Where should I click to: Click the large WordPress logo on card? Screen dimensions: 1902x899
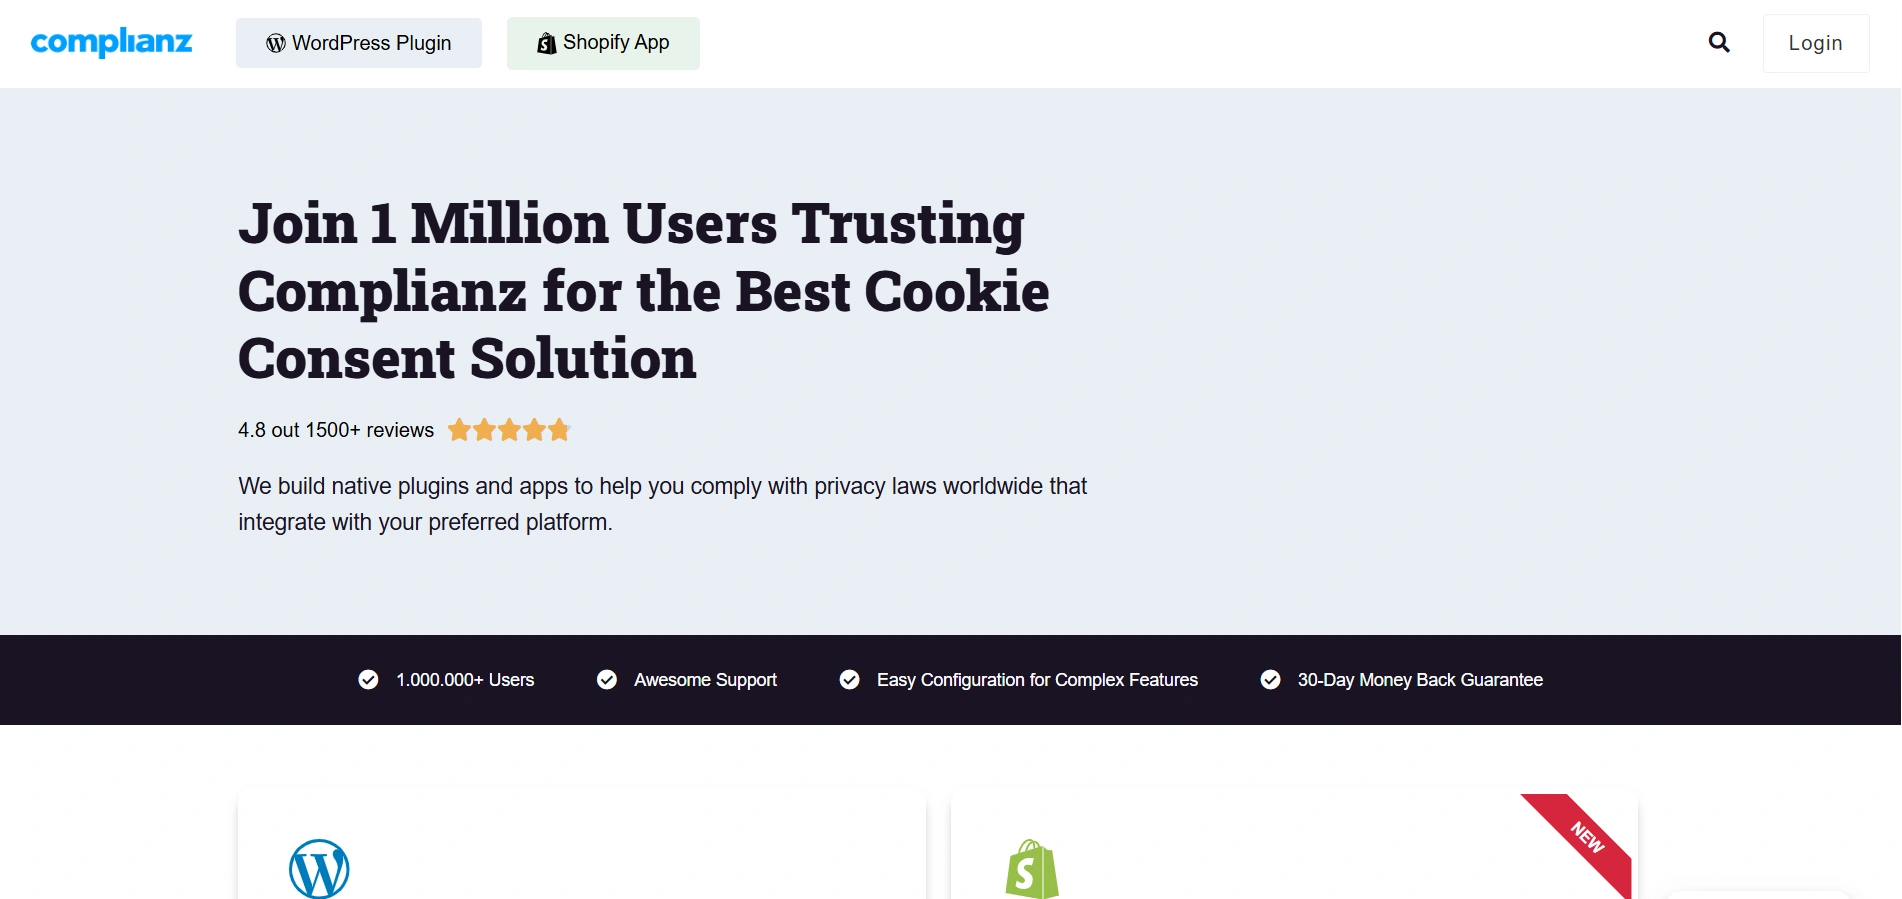click(319, 868)
